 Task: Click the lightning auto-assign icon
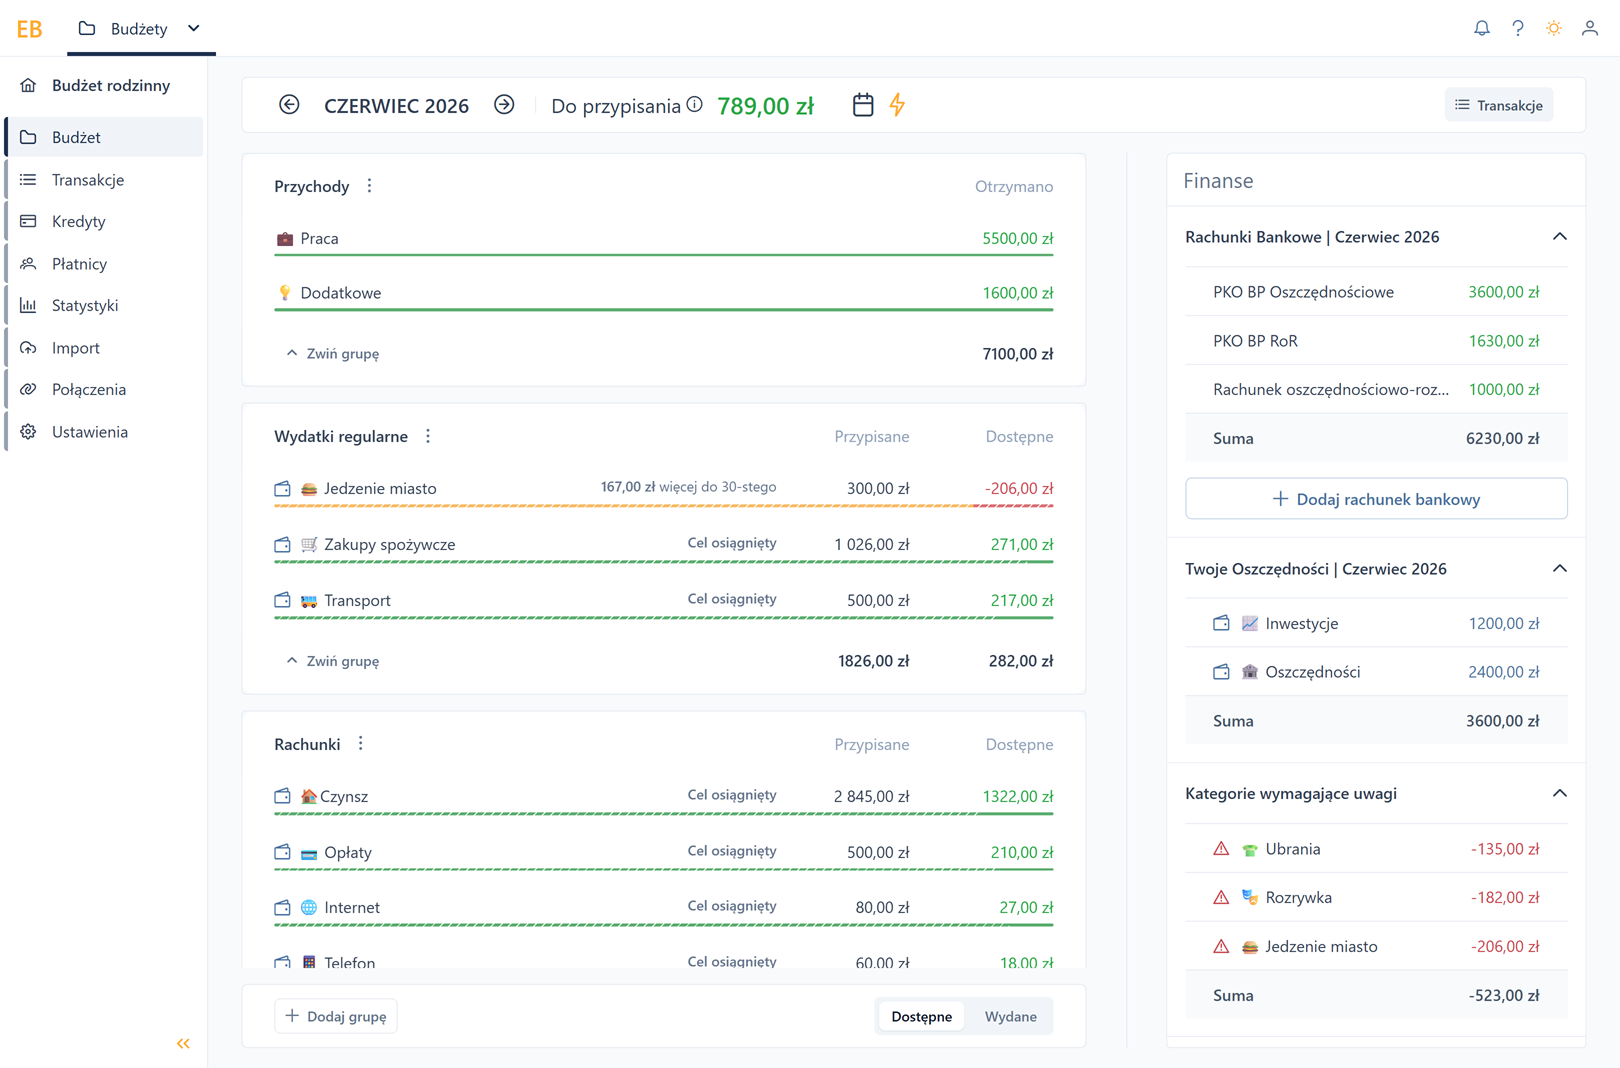(897, 105)
